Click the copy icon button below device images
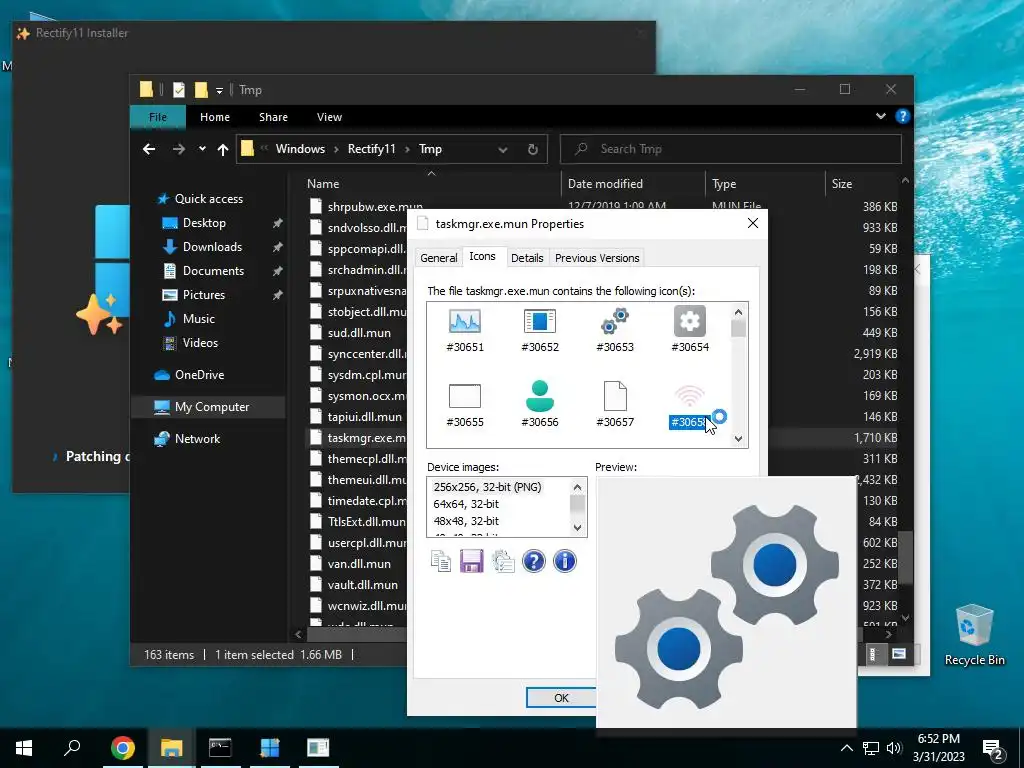The width and height of the screenshot is (1024, 768). pyautogui.click(x=441, y=561)
